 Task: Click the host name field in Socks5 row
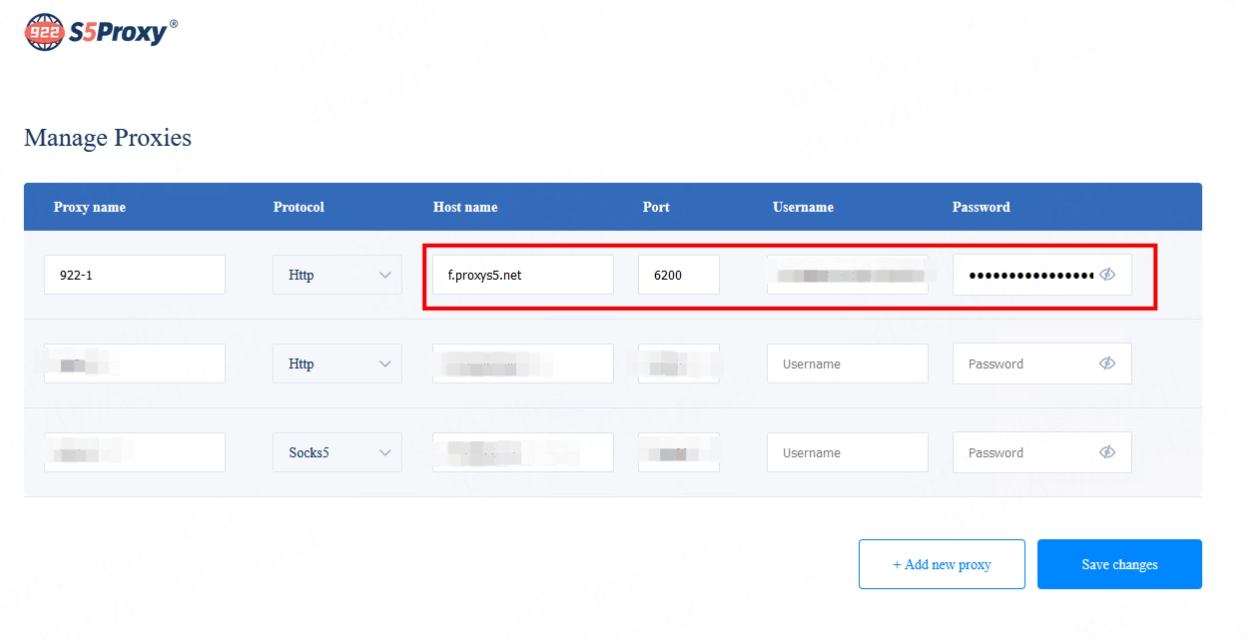point(522,452)
